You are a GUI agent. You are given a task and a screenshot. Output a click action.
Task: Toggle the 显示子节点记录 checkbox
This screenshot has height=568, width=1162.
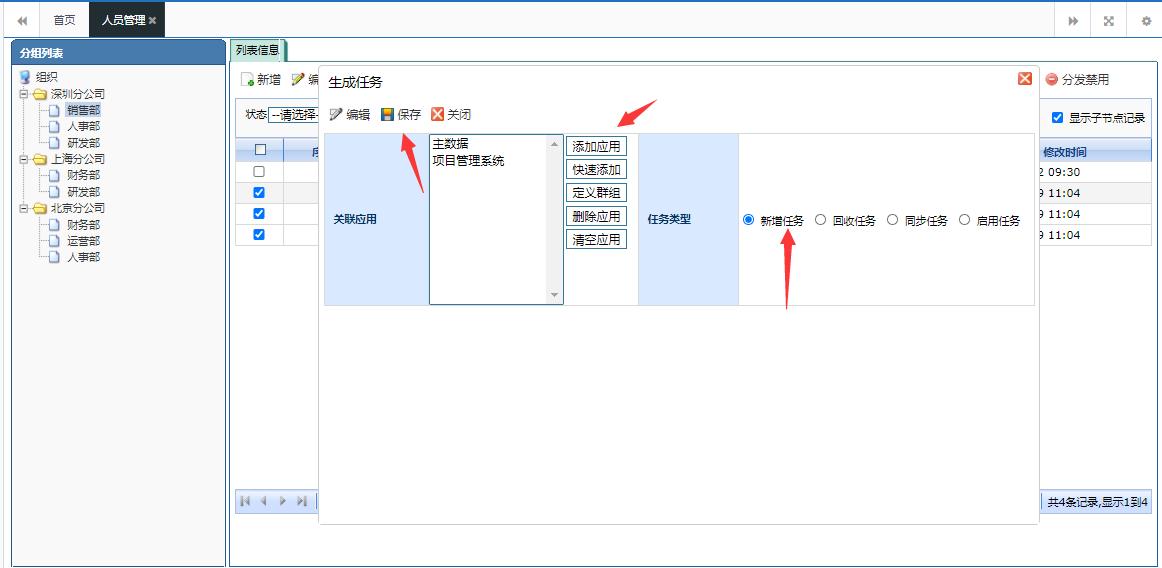[1058, 117]
